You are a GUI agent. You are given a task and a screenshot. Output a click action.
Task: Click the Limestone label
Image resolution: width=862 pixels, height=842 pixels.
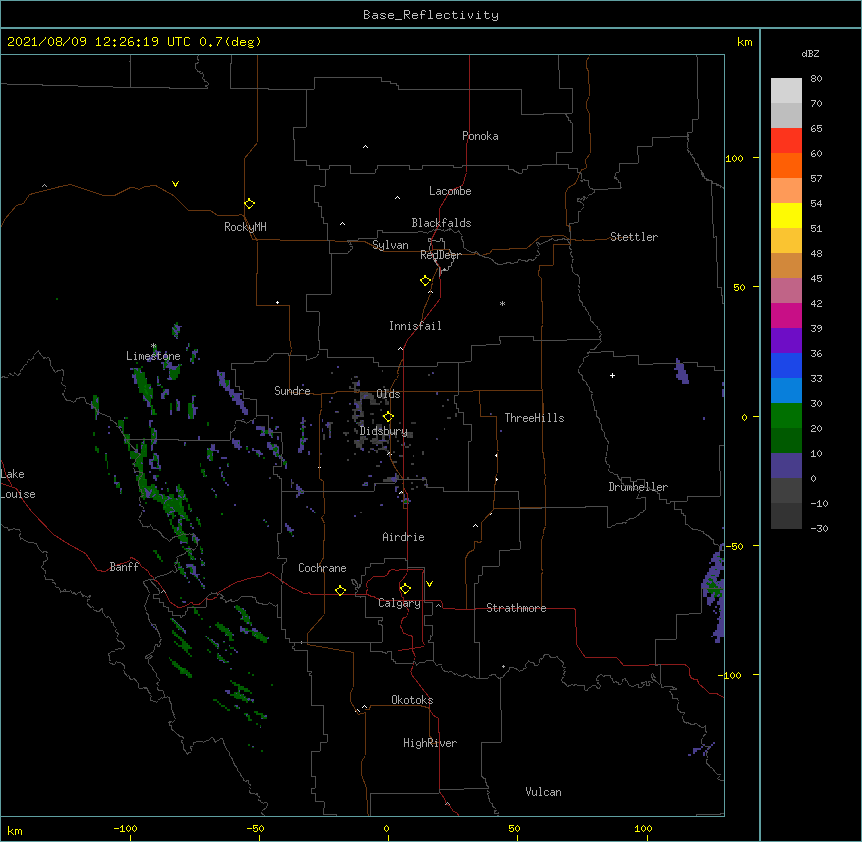click(153, 356)
